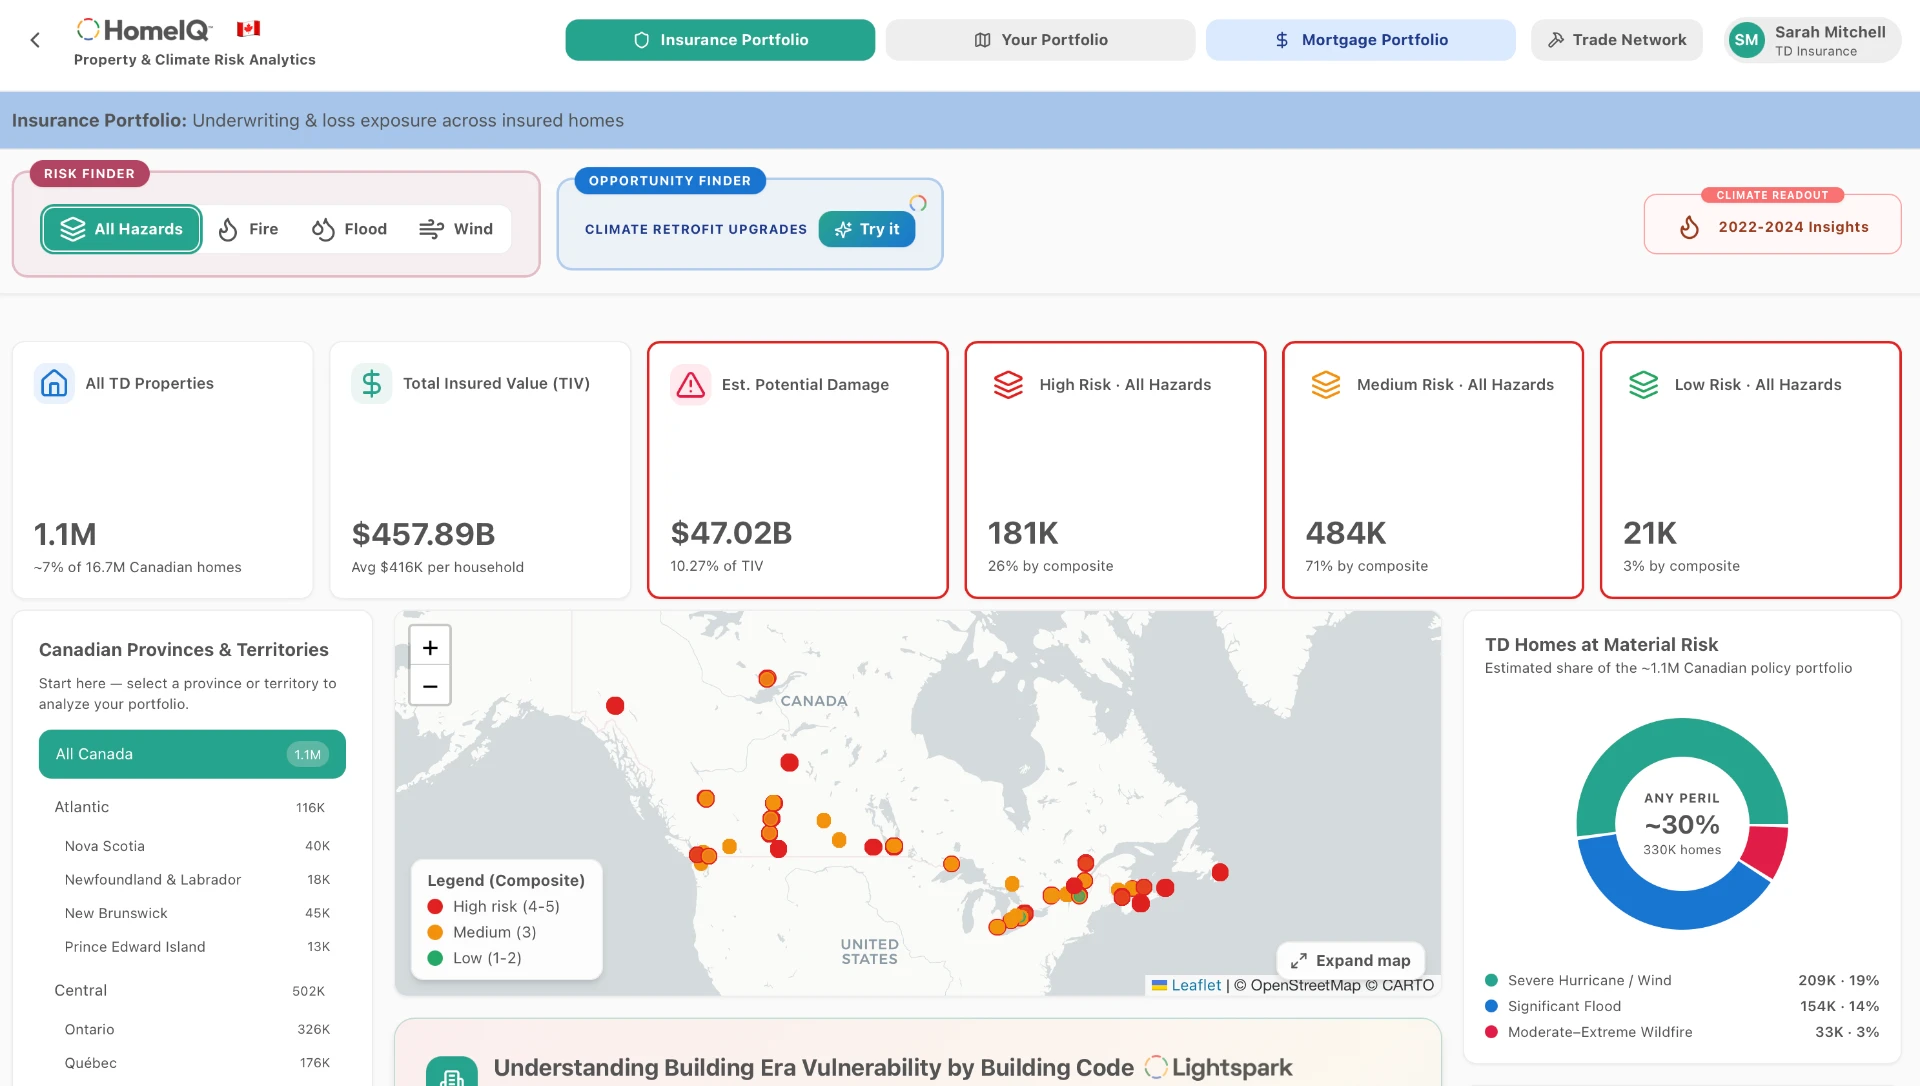This screenshot has height=1086, width=1920.
Task: Select the Fire hazard filter
Action: point(248,229)
